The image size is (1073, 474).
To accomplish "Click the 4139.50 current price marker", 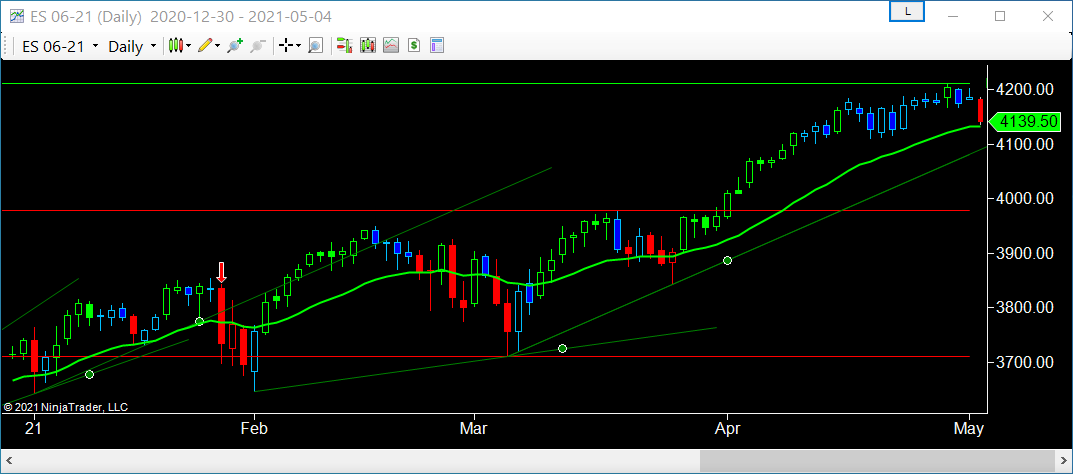I will pyautogui.click(x=1024, y=122).
